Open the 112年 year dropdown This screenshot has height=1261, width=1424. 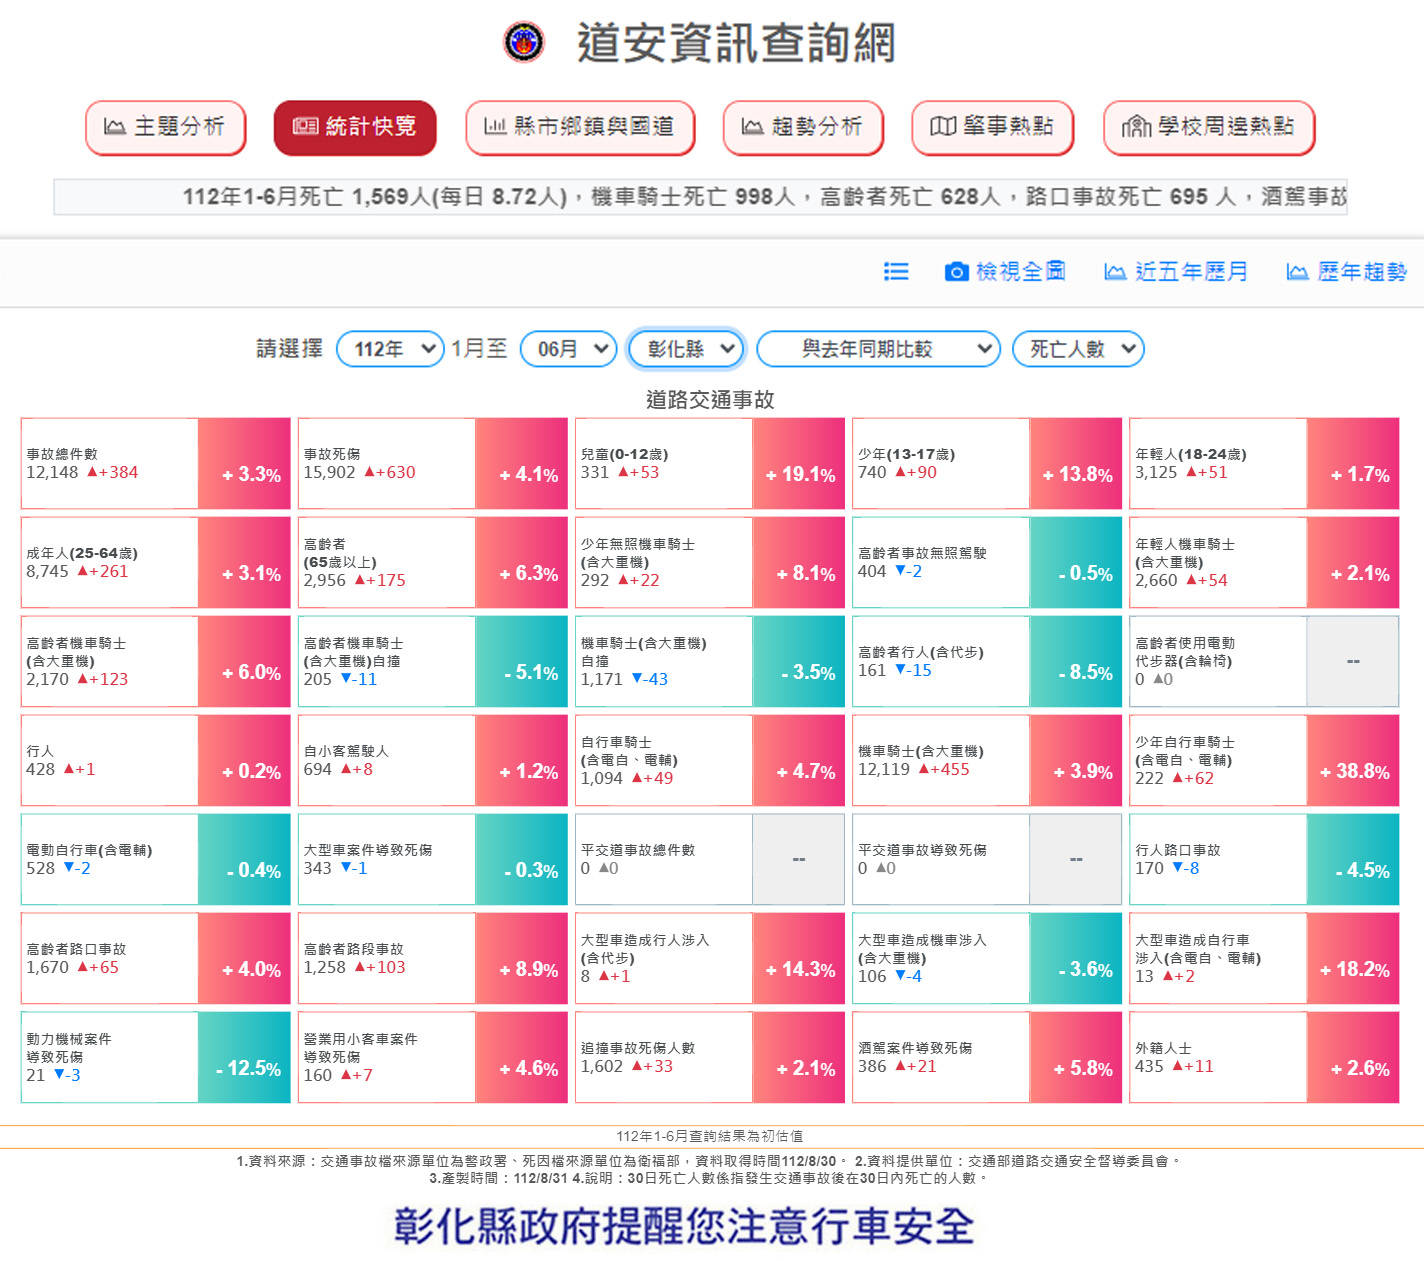pyautogui.click(x=390, y=349)
